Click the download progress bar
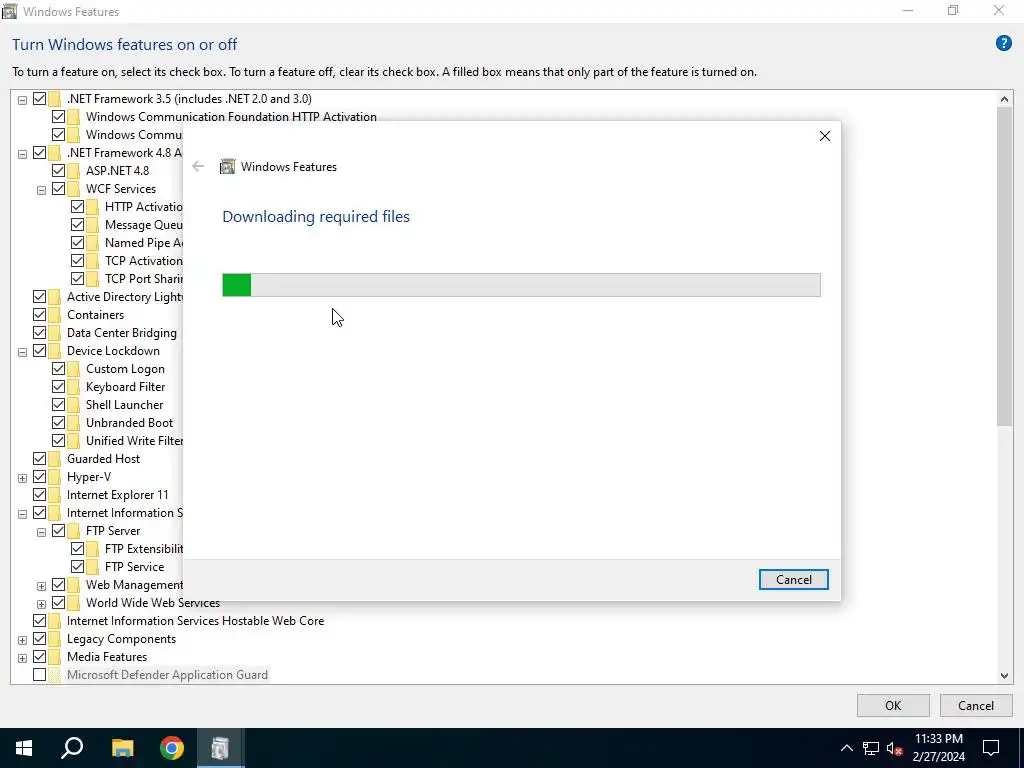The height and width of the screenshot is (768, 1024). [x=521, y=285]
